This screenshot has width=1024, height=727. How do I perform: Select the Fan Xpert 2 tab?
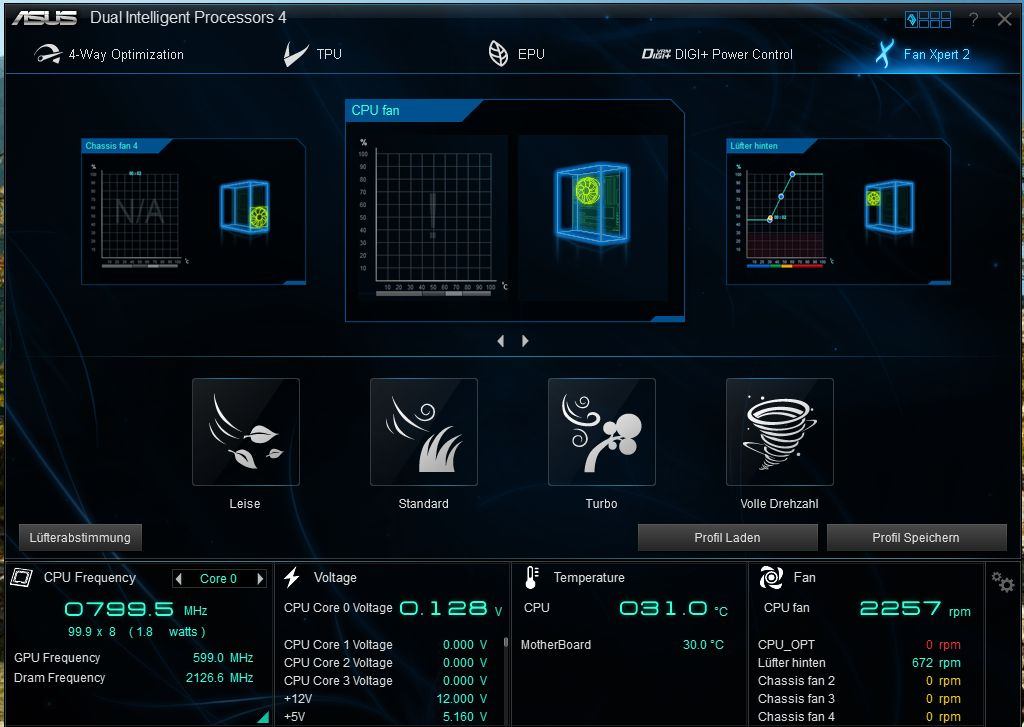[x=922, y=54]
